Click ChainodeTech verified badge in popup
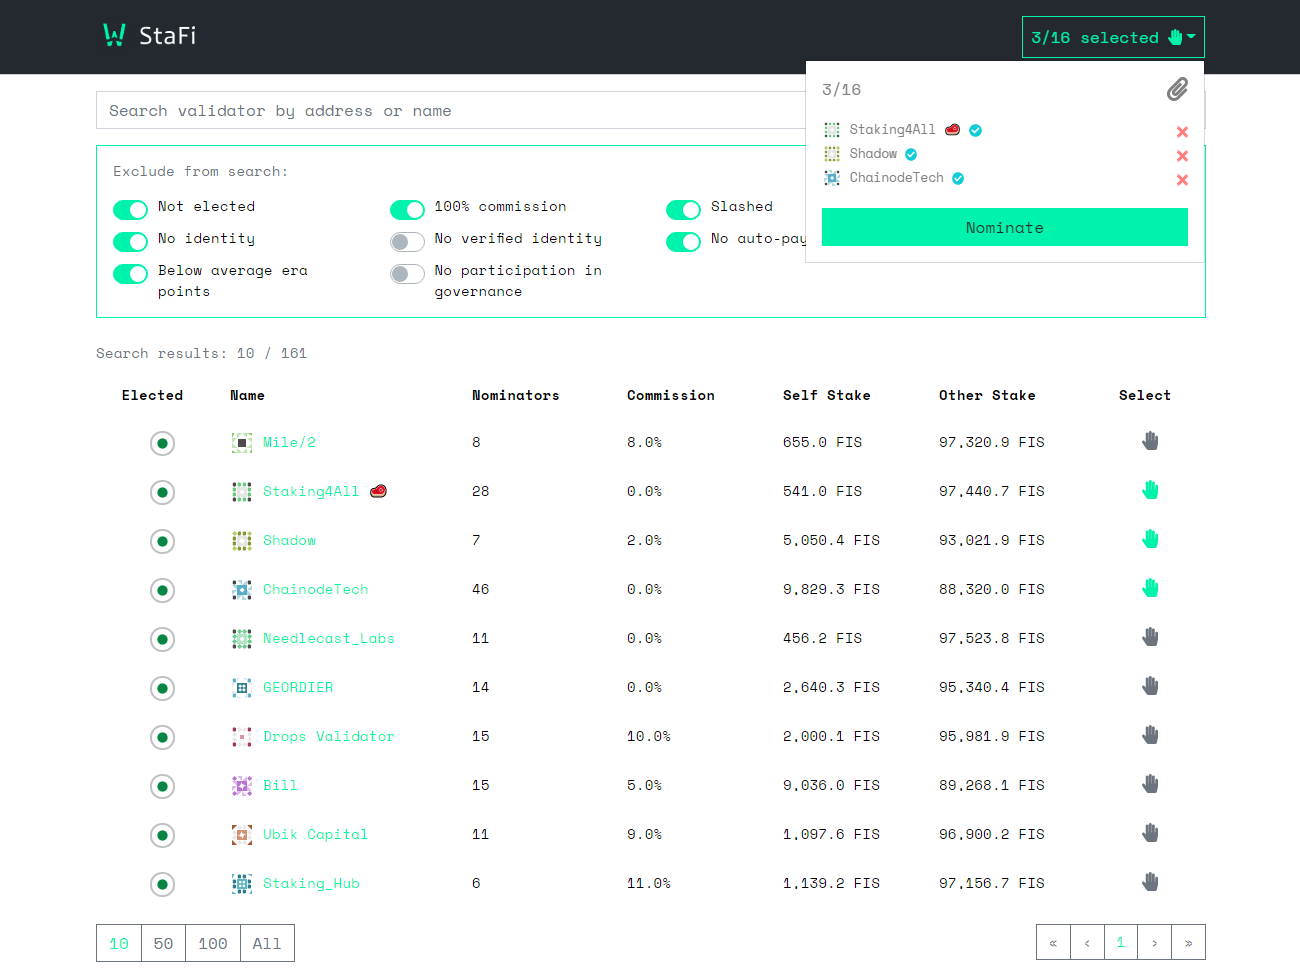This screenshot has width=1300, height=968. pyautogui.click(x=958, y=178)
